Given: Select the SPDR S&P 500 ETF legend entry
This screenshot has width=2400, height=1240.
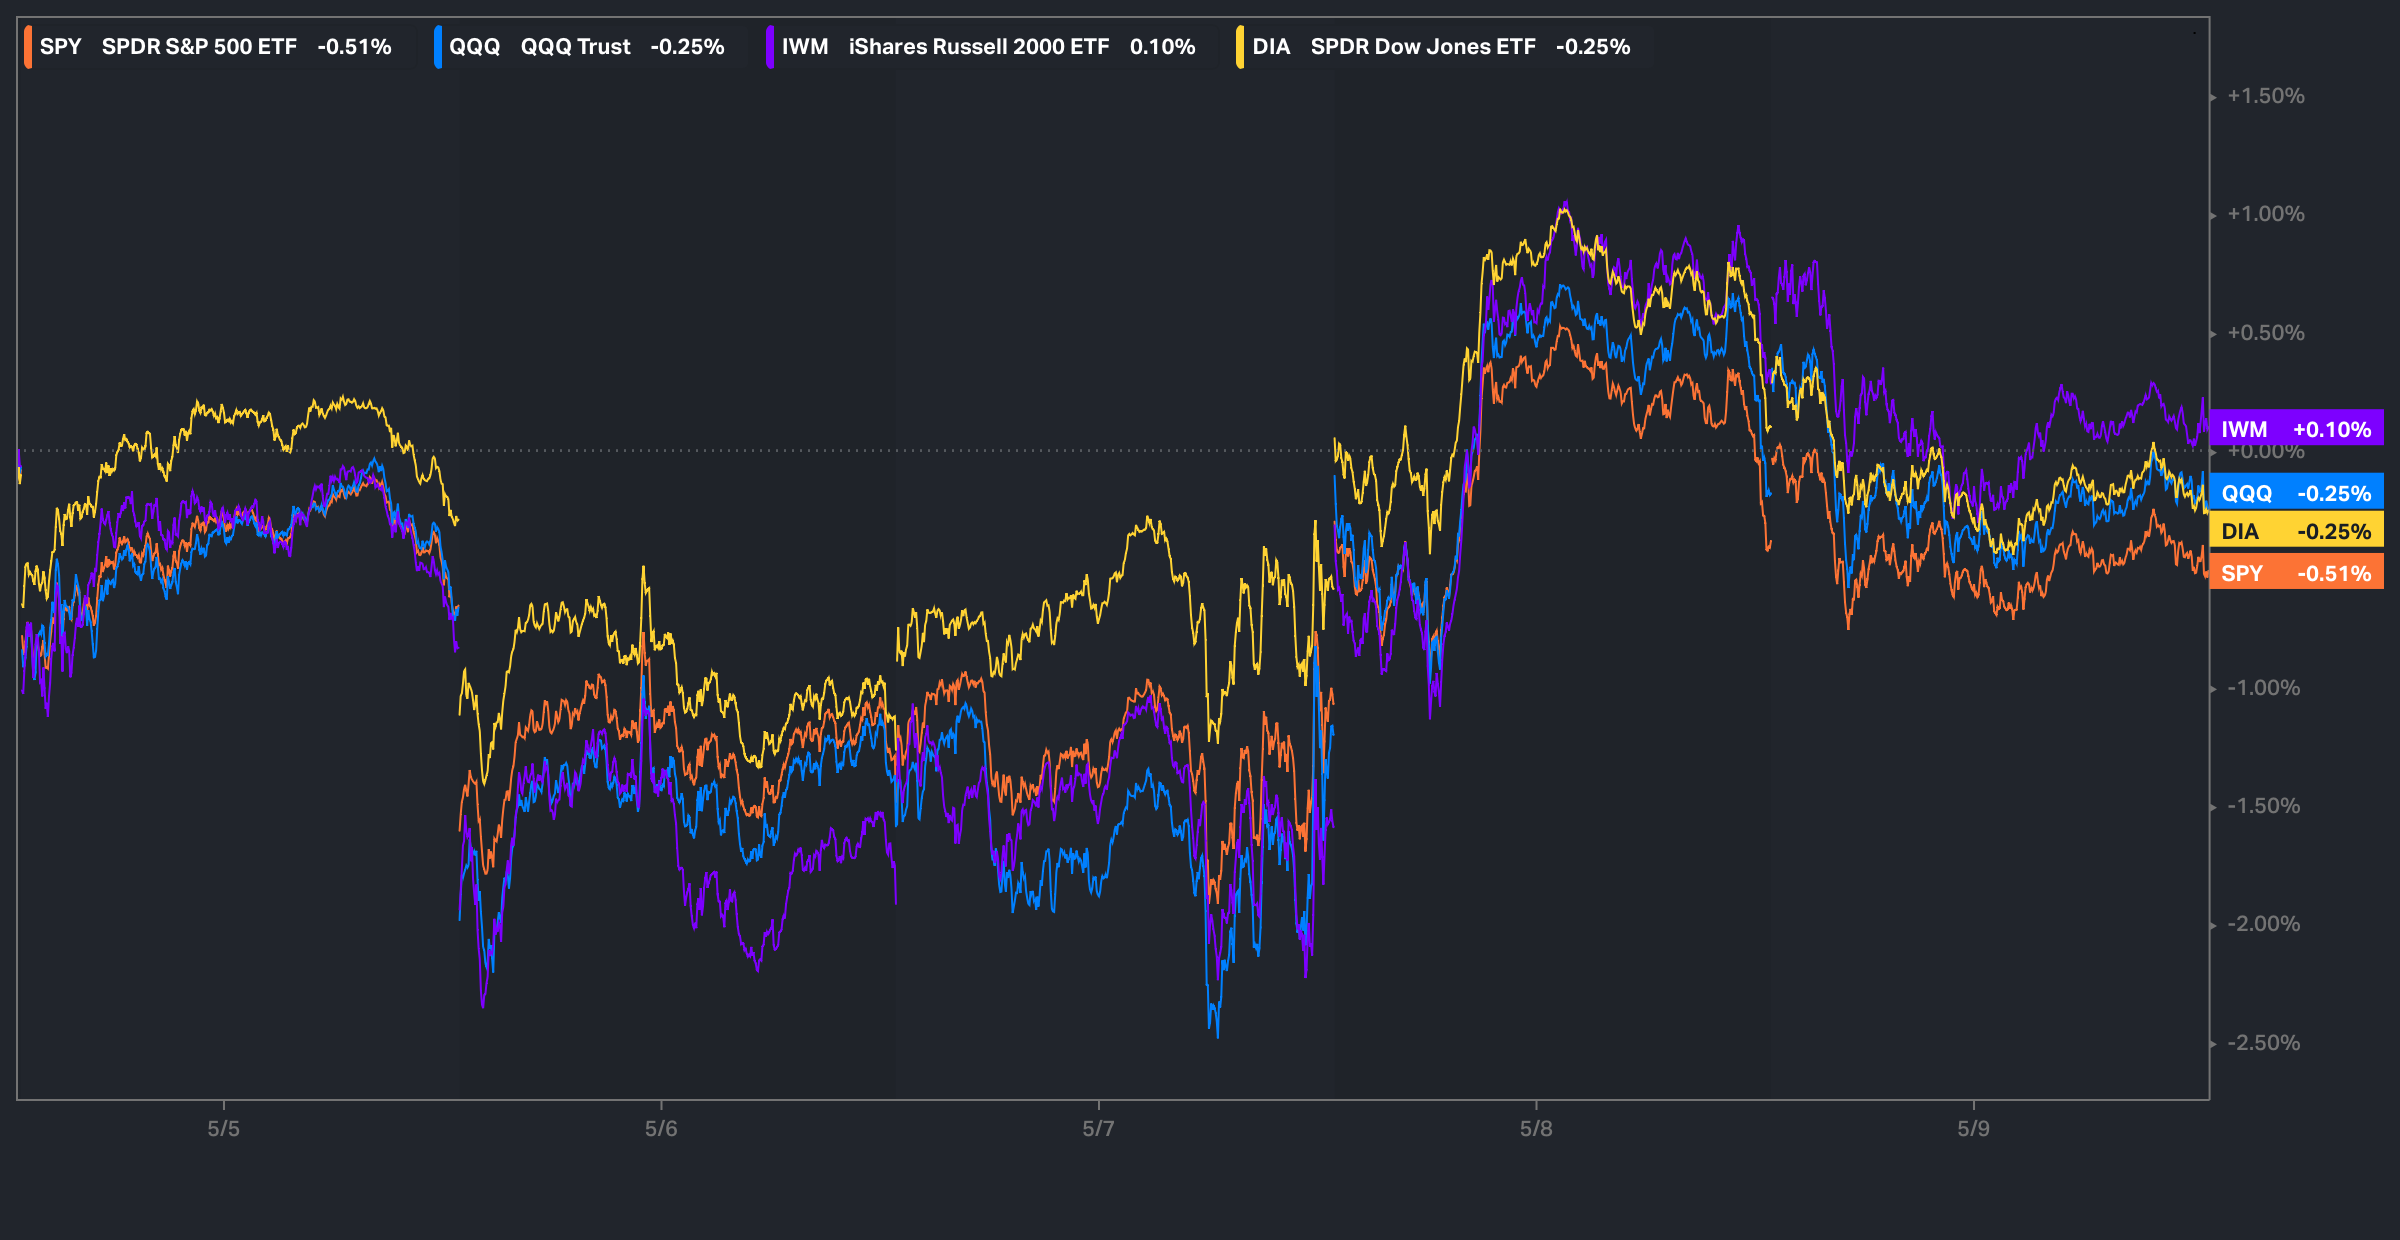Looking at the screenshot, I should (199, 47).
